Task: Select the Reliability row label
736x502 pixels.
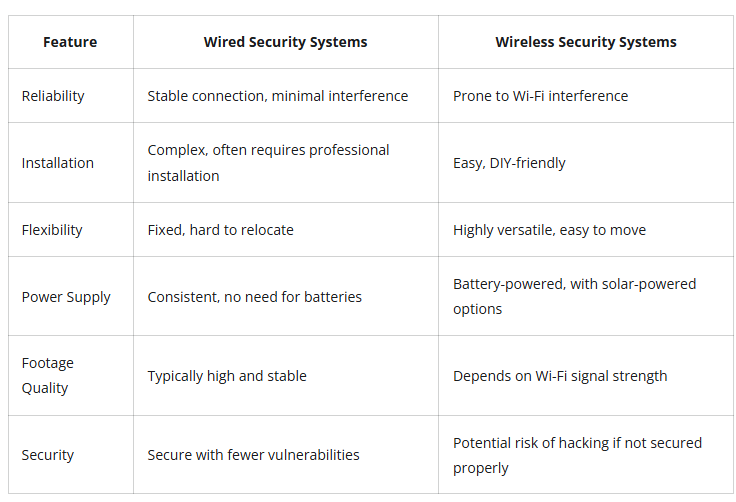Action: tap(53, 96)
